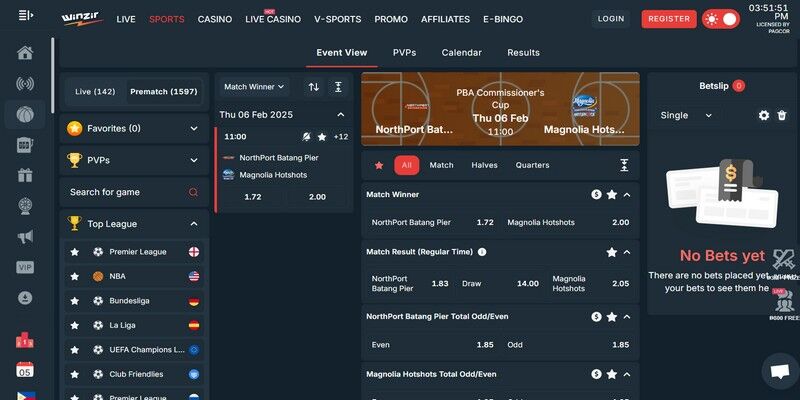
Task: Star the Match Result (Regular Time) market
Action: [x=611, y=252]
